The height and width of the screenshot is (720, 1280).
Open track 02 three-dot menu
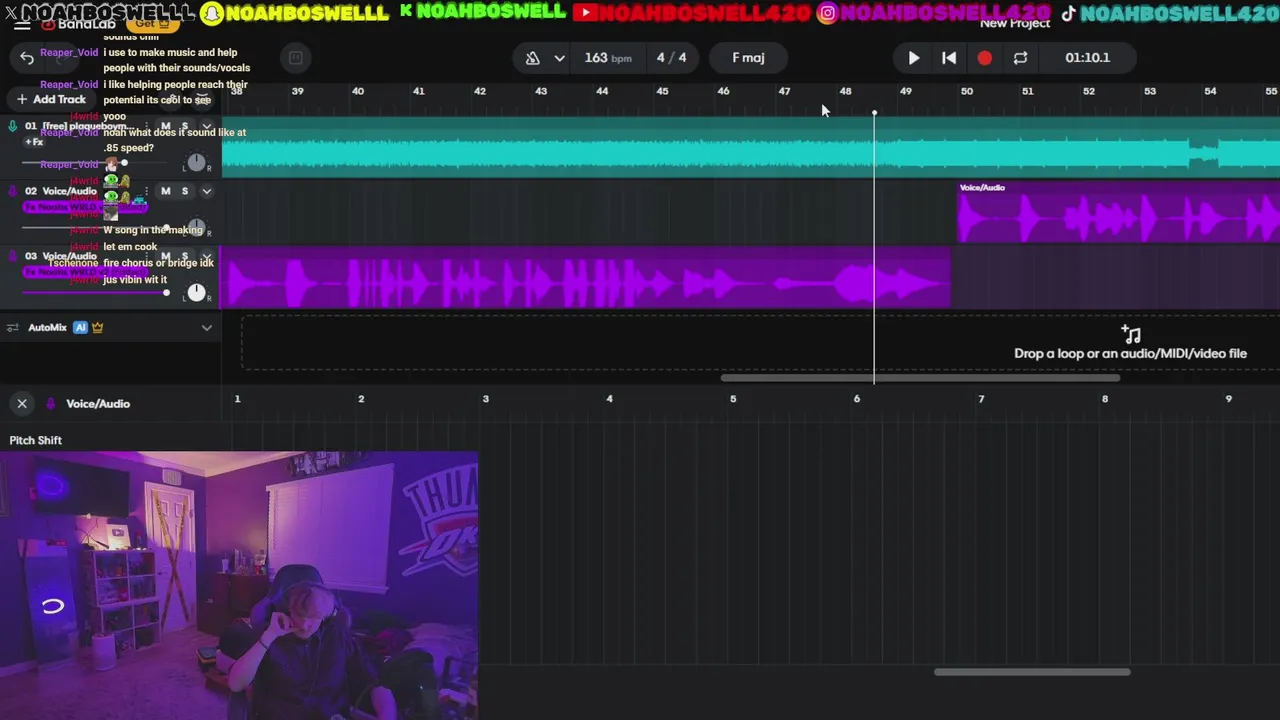pos(146,191)
